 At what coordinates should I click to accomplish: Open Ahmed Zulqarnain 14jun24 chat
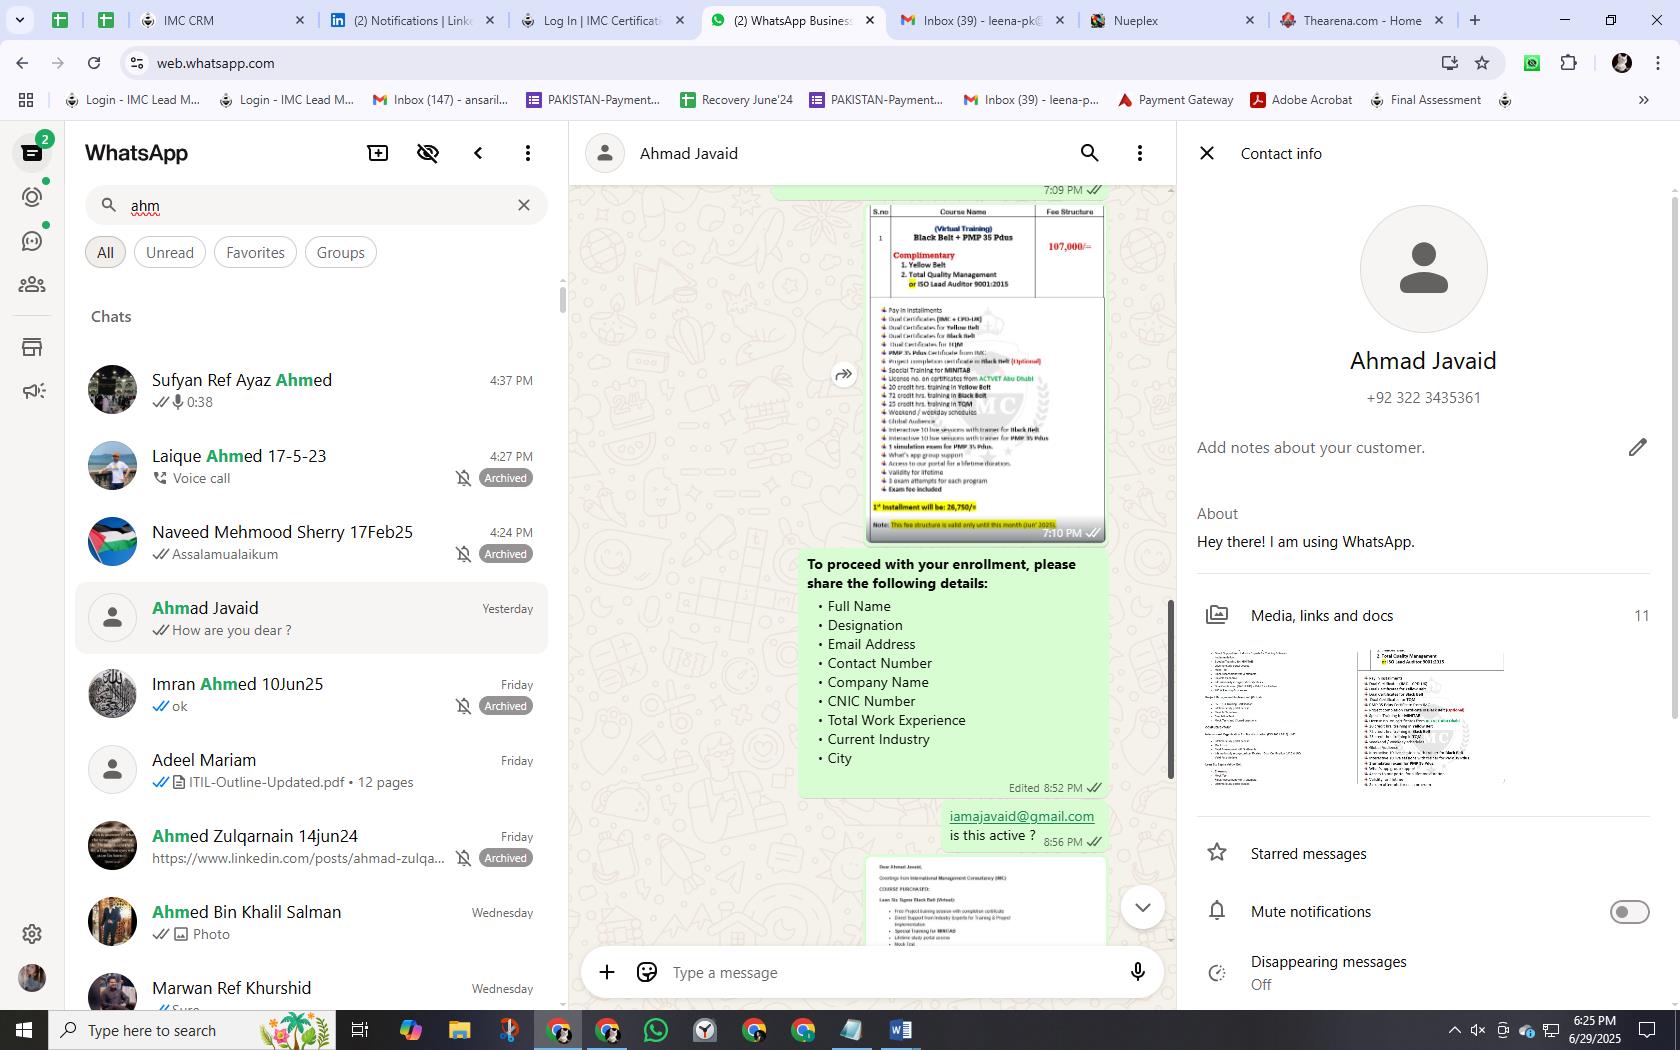[x=312, y=846]
